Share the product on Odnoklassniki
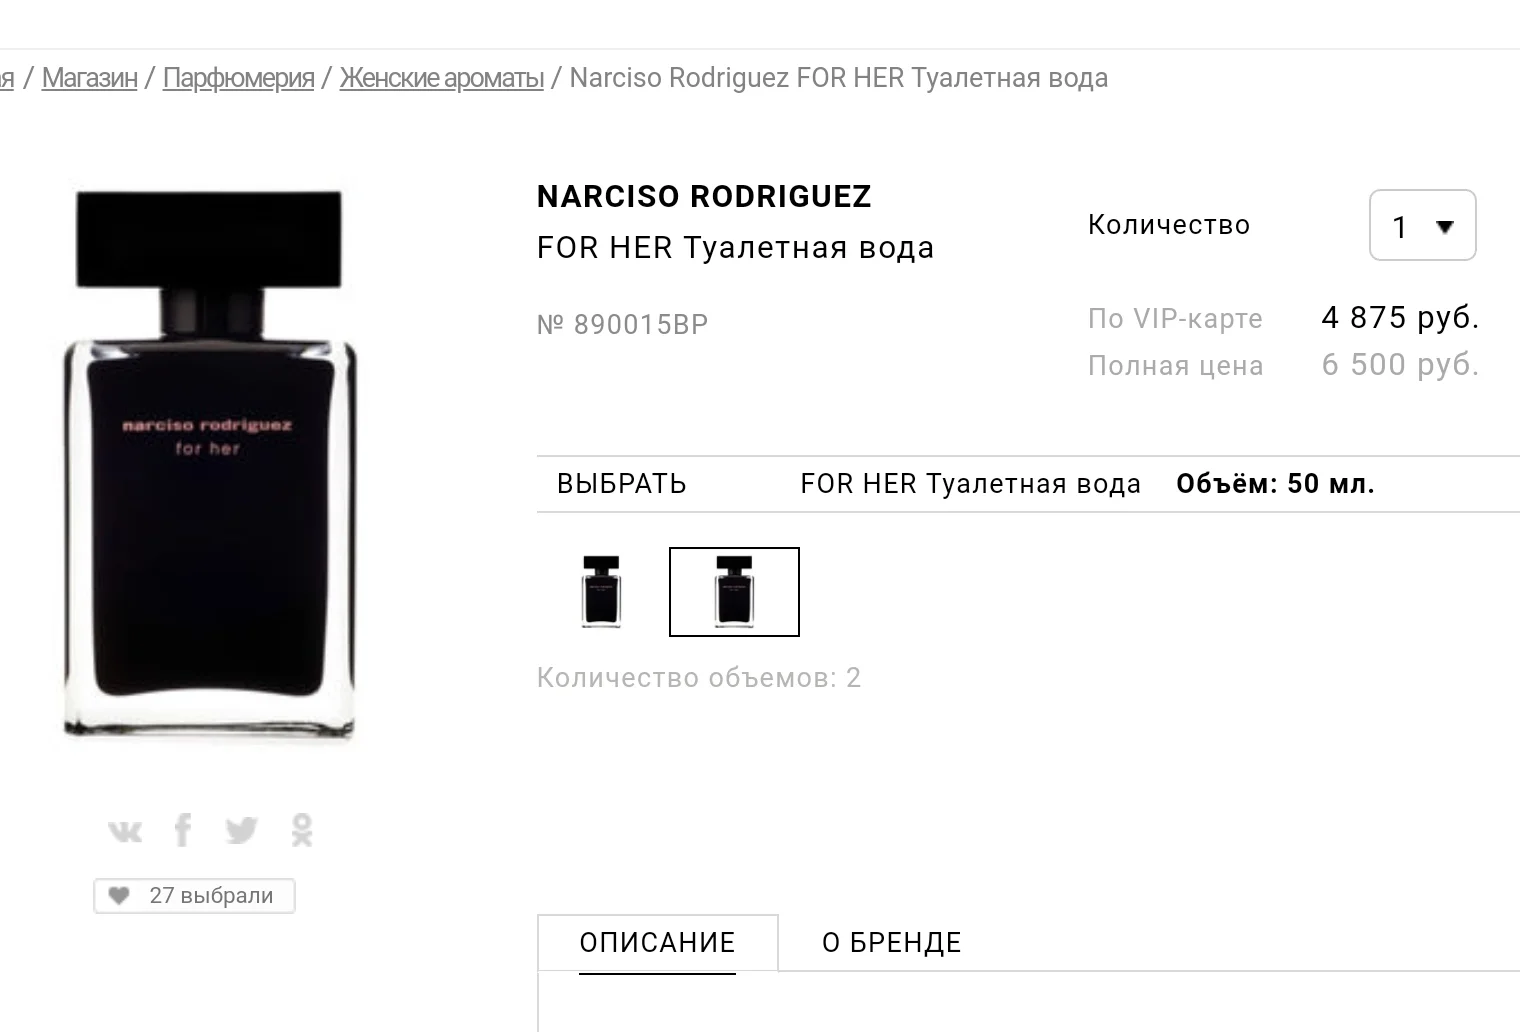This screenshot has height=1032, width=1520. click(302, 830)
